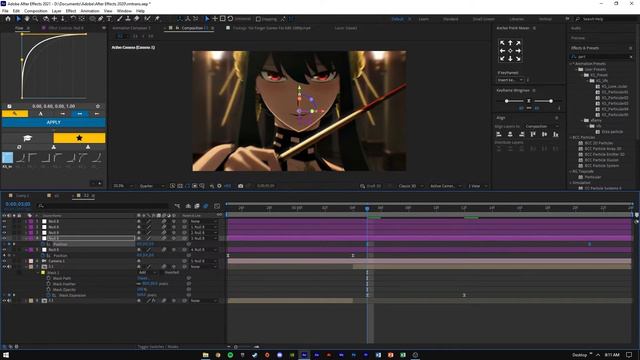This screenshot has height=360, width=640.
Task: Open the keyframe Insert dropdown in Anchor Point Mover
Action: pos(510,80)
